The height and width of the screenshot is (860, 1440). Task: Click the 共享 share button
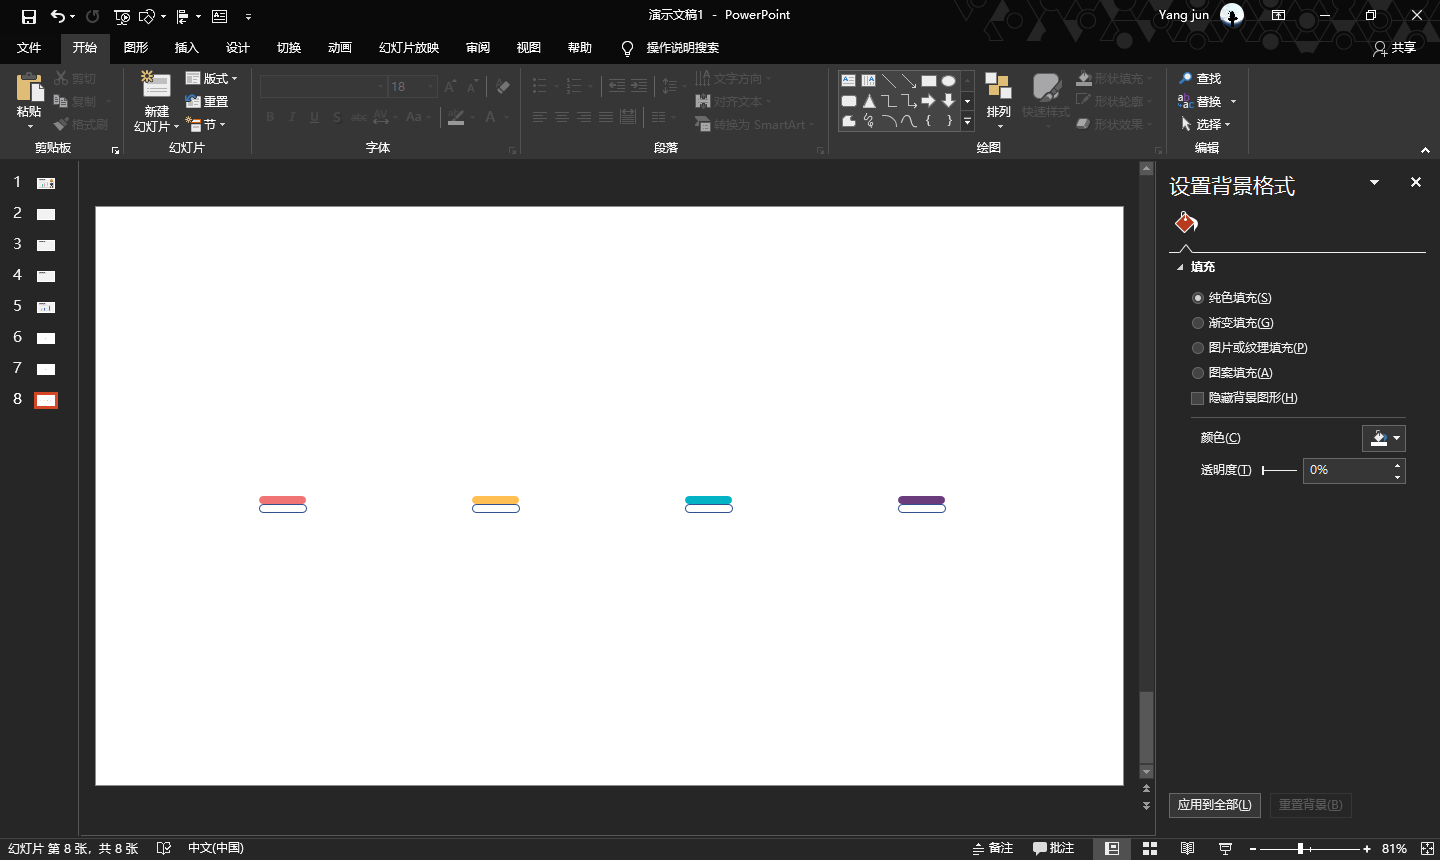1395,48
